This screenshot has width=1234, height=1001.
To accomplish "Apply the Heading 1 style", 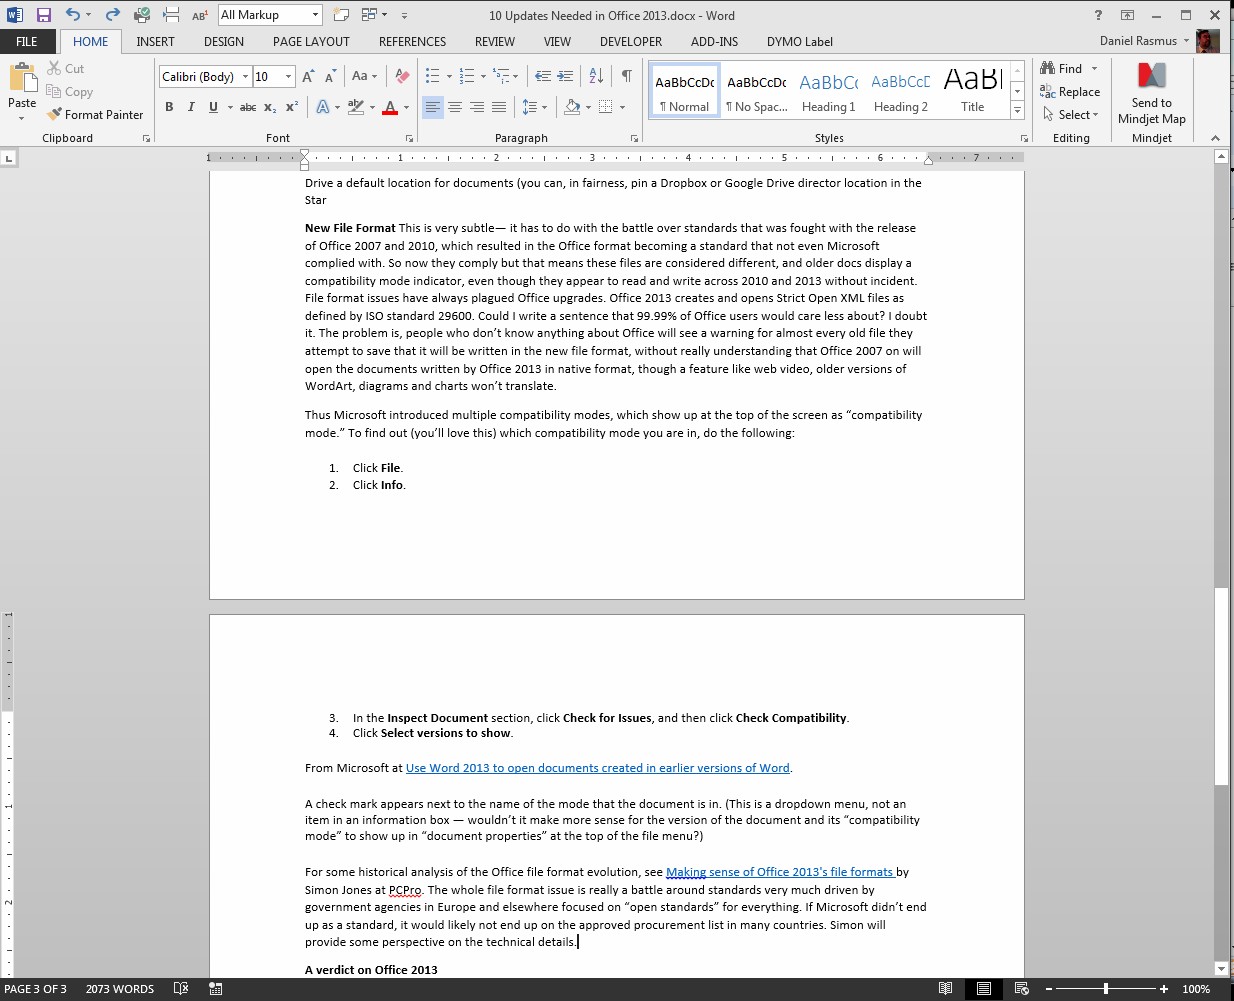I will 829,91.
